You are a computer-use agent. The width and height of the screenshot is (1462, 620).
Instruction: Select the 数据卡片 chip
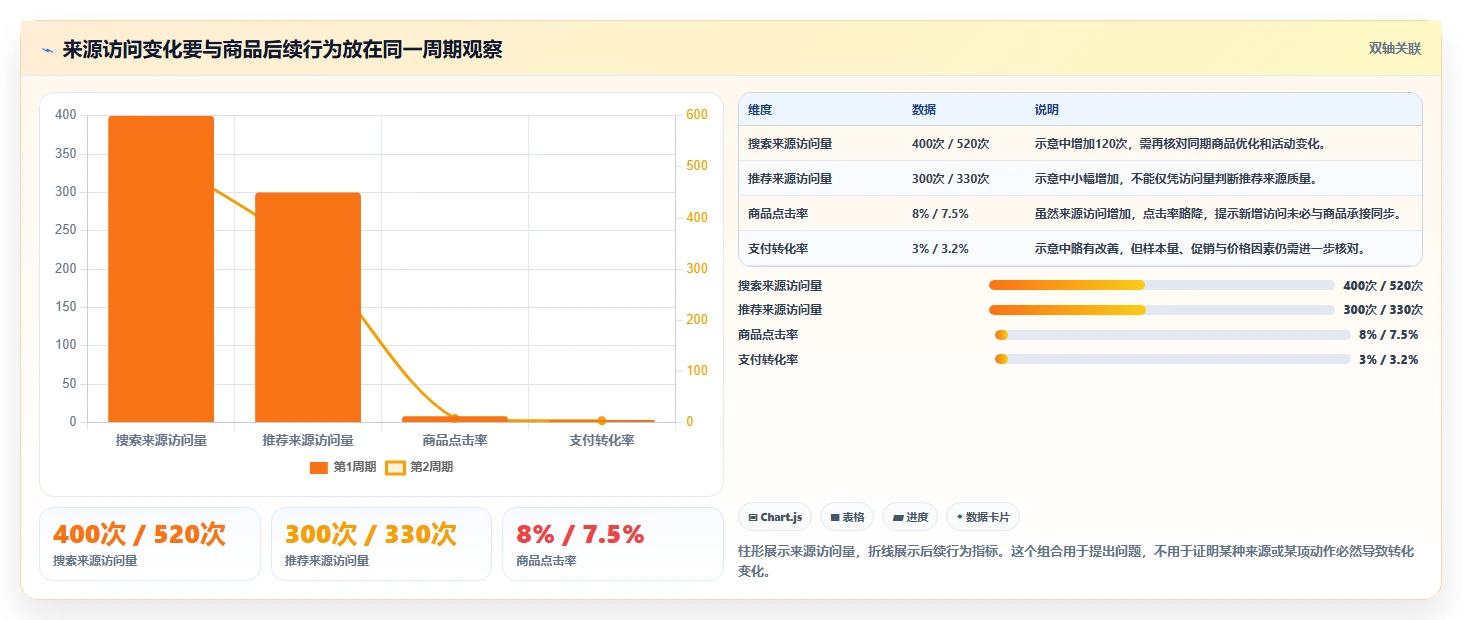(x=983, y=517)
